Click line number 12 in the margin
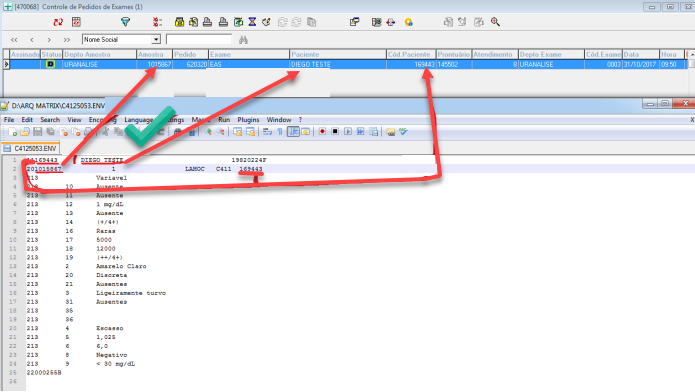The image size is (695, 392). (x=13, y=258)
